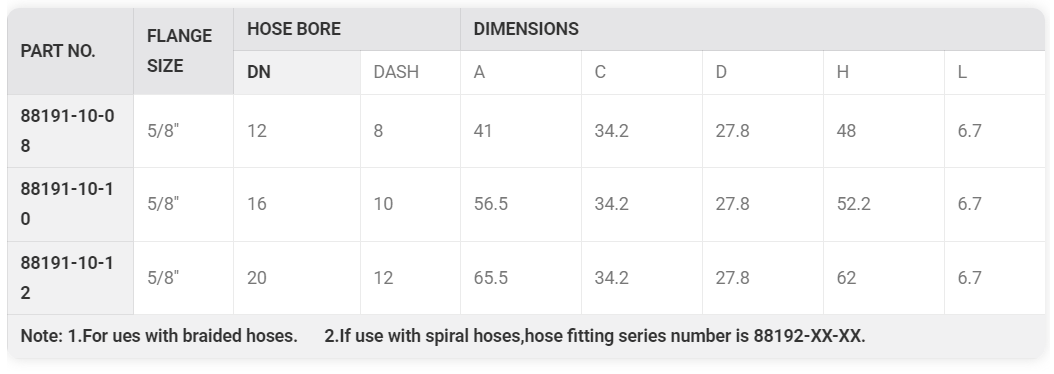The height and width of the screenshot is (374, 1054).
Task: Click part number 88191-10-12
Action: (67, 278)
